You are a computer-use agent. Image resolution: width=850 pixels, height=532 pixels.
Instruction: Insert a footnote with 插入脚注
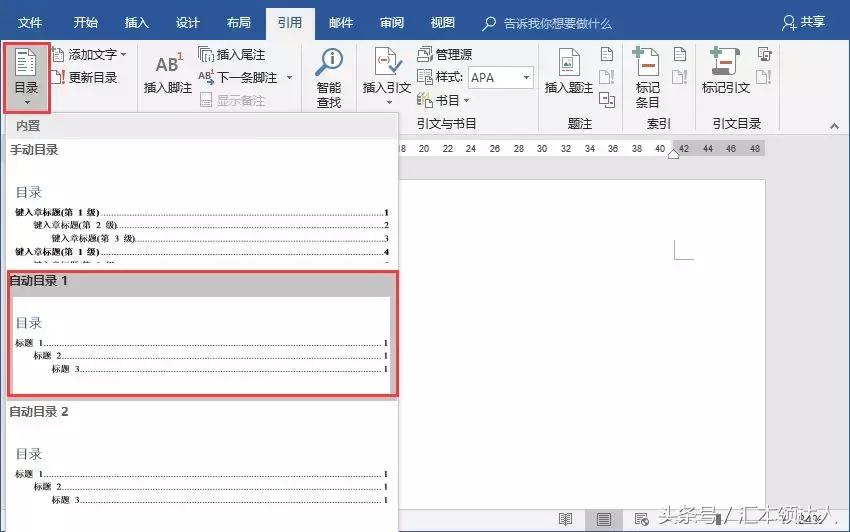coord(168,73)
